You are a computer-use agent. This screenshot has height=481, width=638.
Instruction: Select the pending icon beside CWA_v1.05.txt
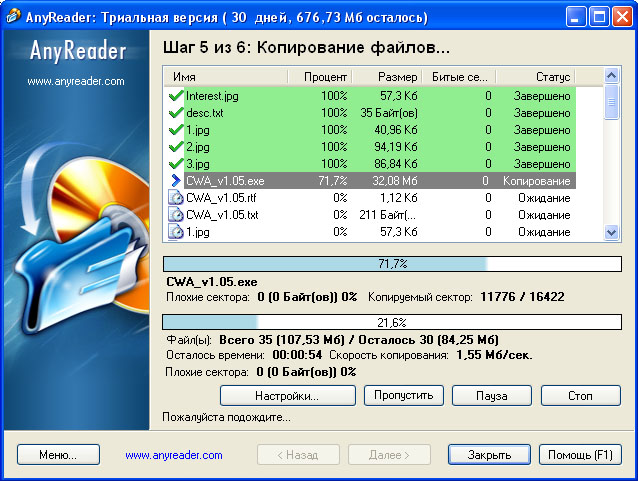click(x=176, y=215)
